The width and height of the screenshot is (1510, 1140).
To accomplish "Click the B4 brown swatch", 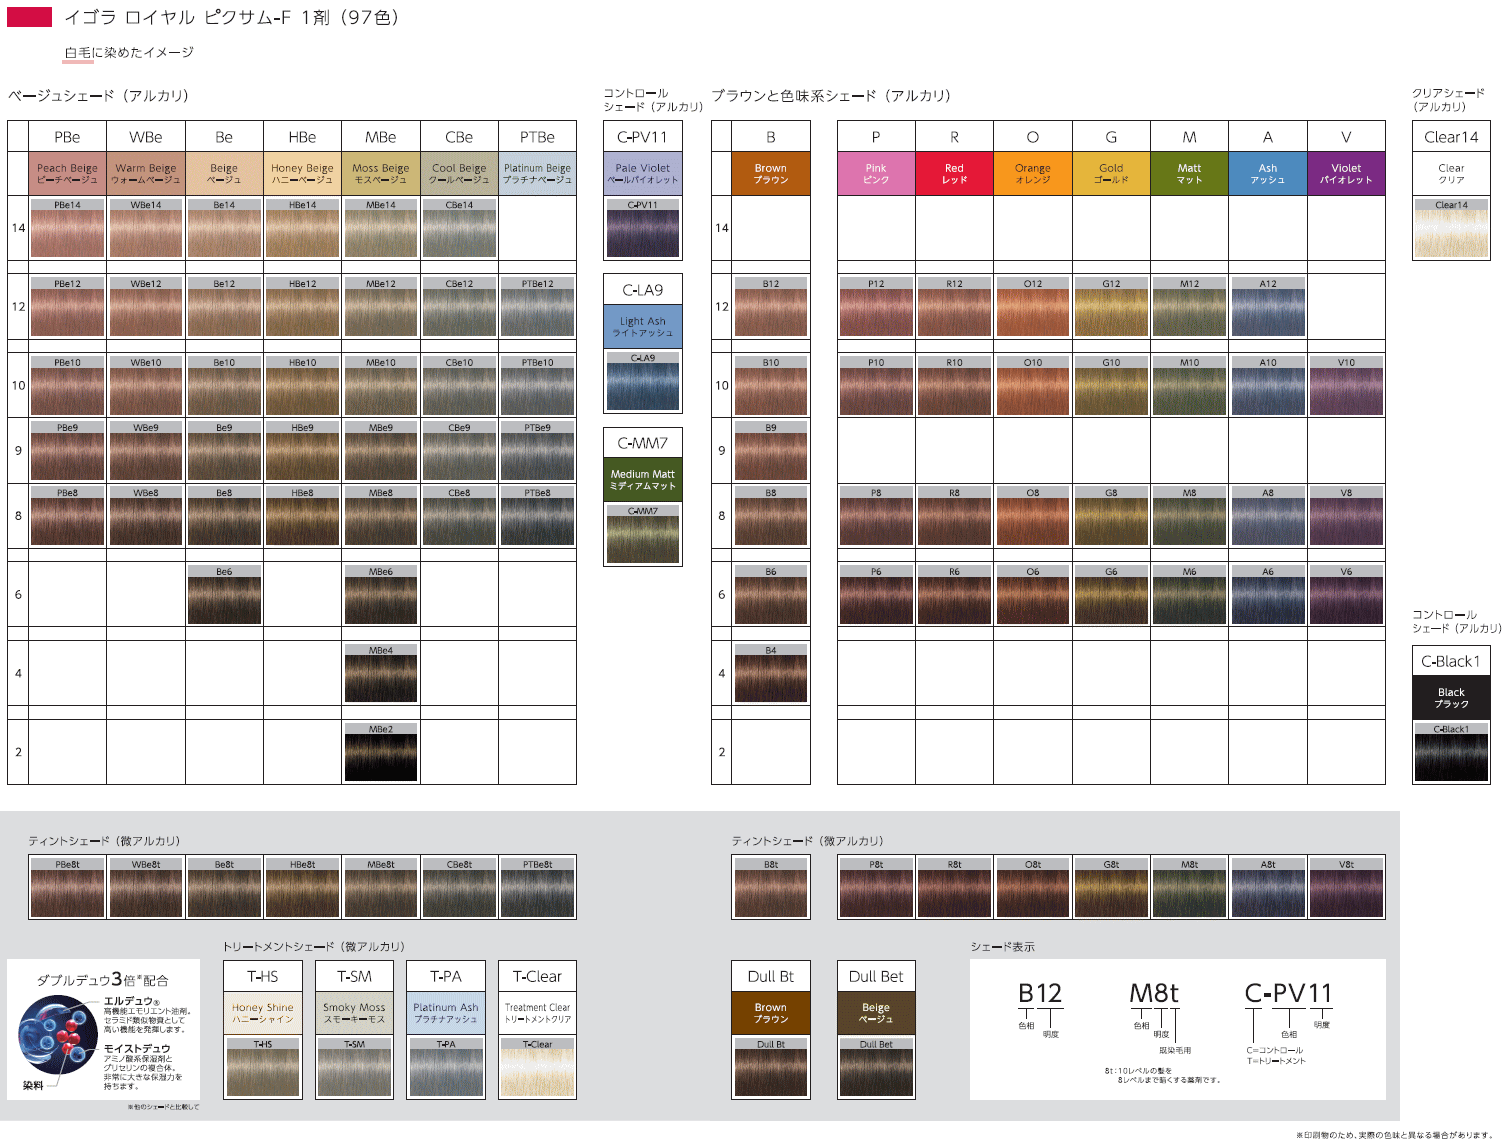I will pyautogui.click(x=770, y=674).
